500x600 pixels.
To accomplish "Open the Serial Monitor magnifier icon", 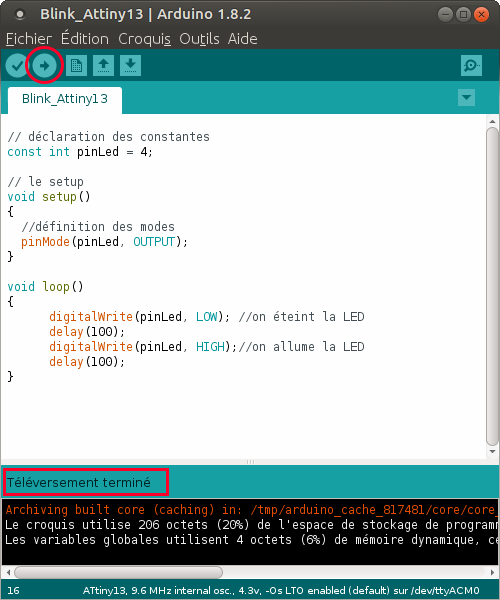I will 471,66.
